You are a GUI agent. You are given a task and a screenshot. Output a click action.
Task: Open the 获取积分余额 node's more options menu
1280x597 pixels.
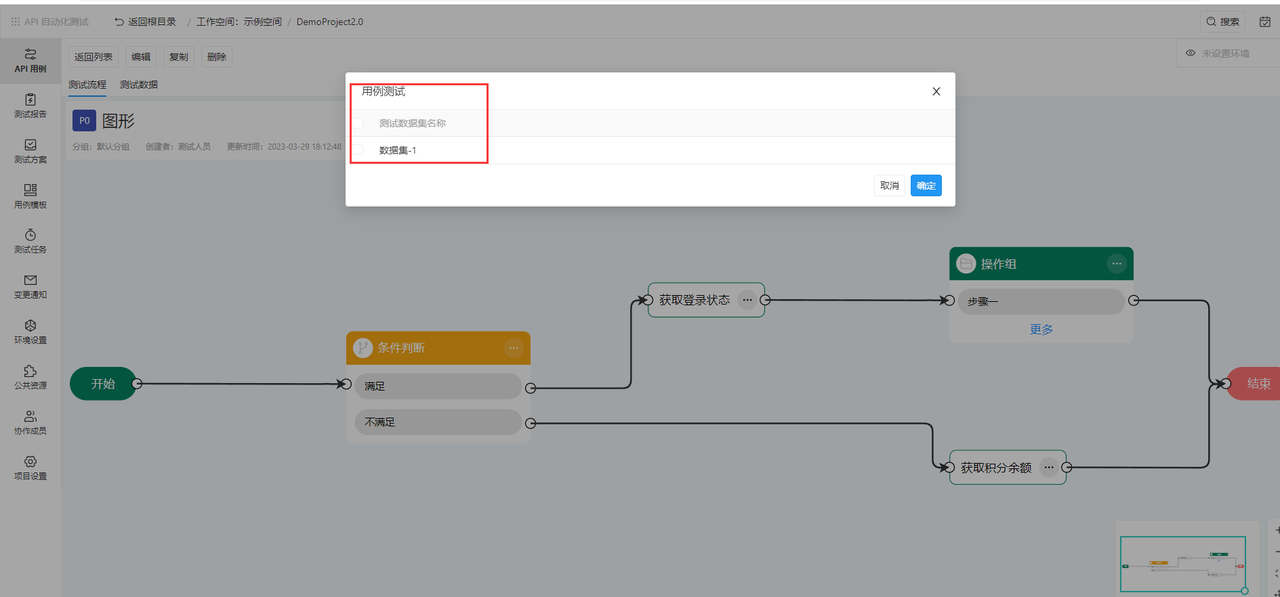click(x=1048, y=467)
